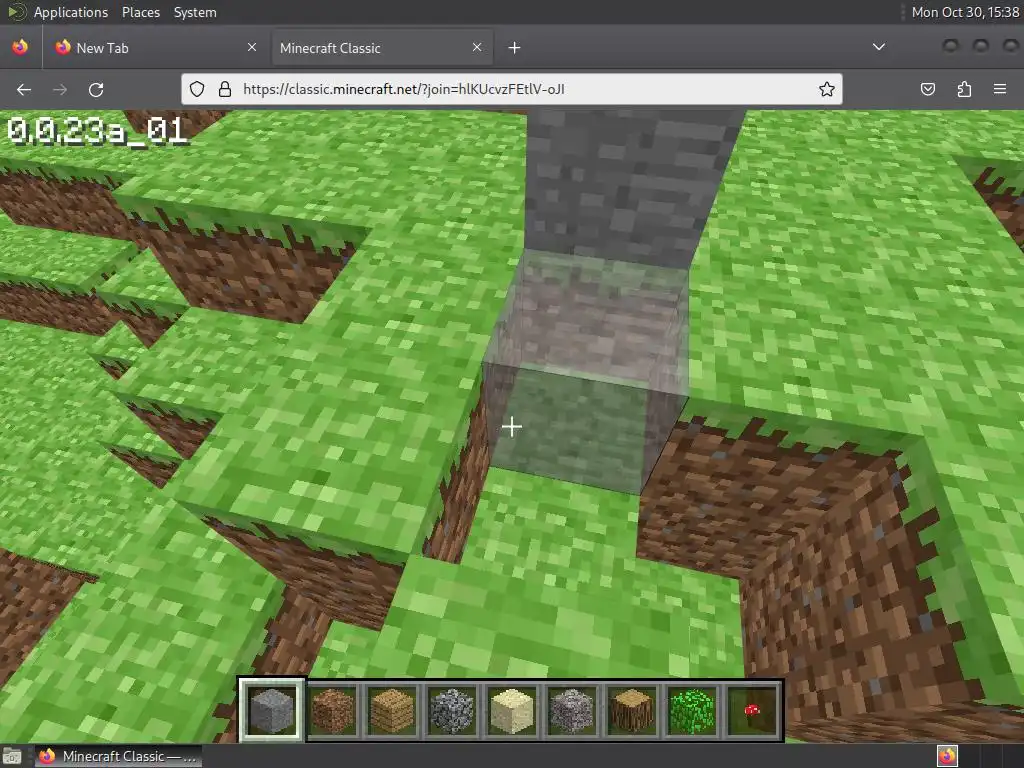Open the browser extensions icon
The width and height of the screenshot is (1024, 768).
tap(964, 89)
